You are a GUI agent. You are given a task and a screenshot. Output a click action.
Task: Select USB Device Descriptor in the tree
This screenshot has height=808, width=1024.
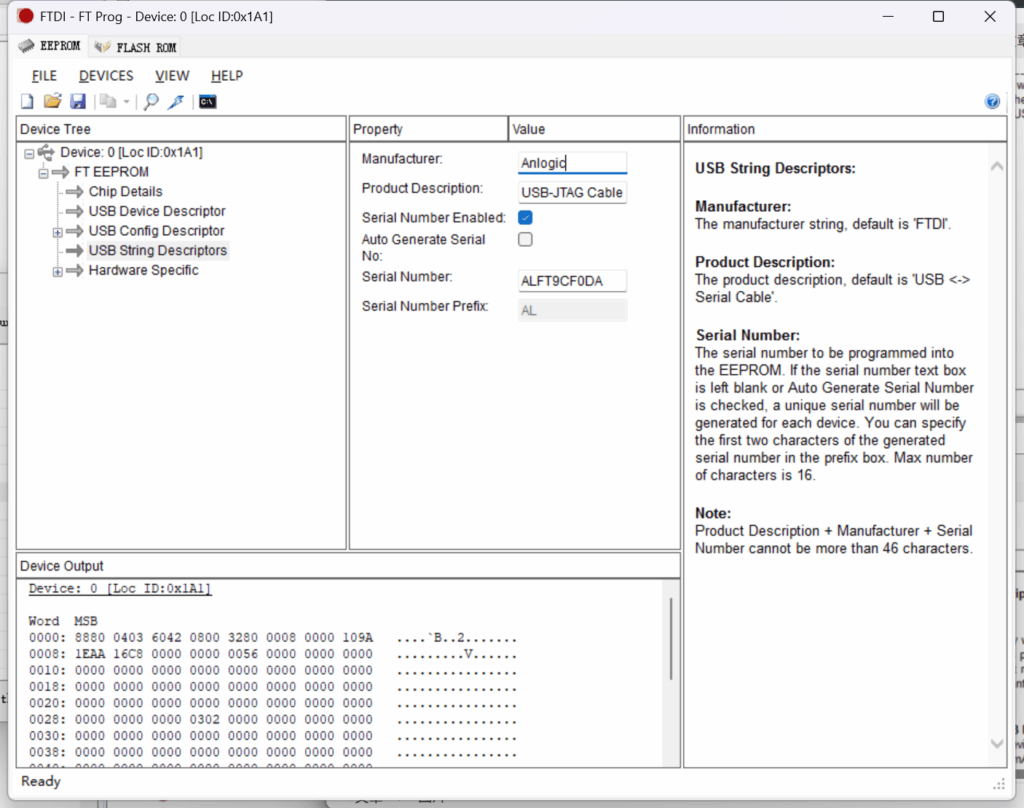click(x=157, y=211)
